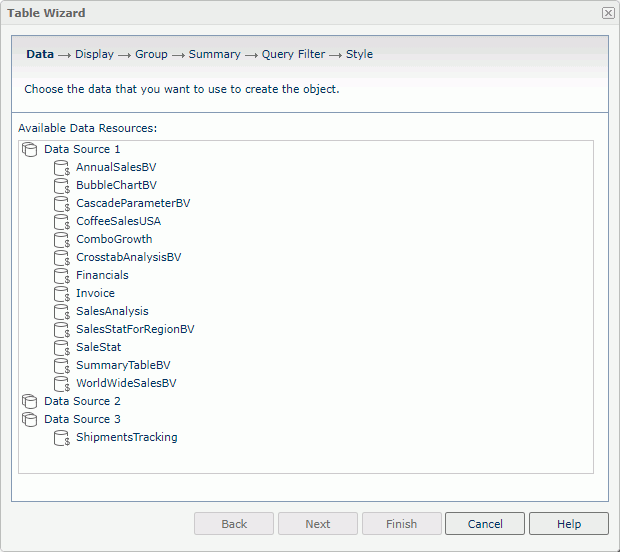The image size is (620, 552).
Task: Pick CrosstabAnalysisBV from the list
Action: (129, 257)
